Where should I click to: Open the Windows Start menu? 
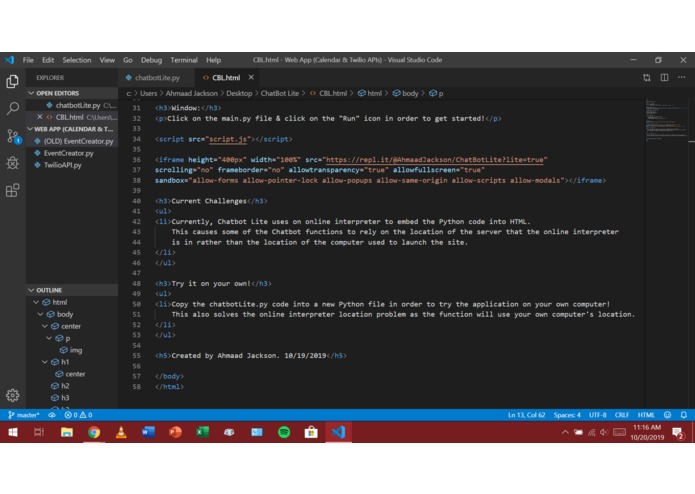(x=13, y=432)
